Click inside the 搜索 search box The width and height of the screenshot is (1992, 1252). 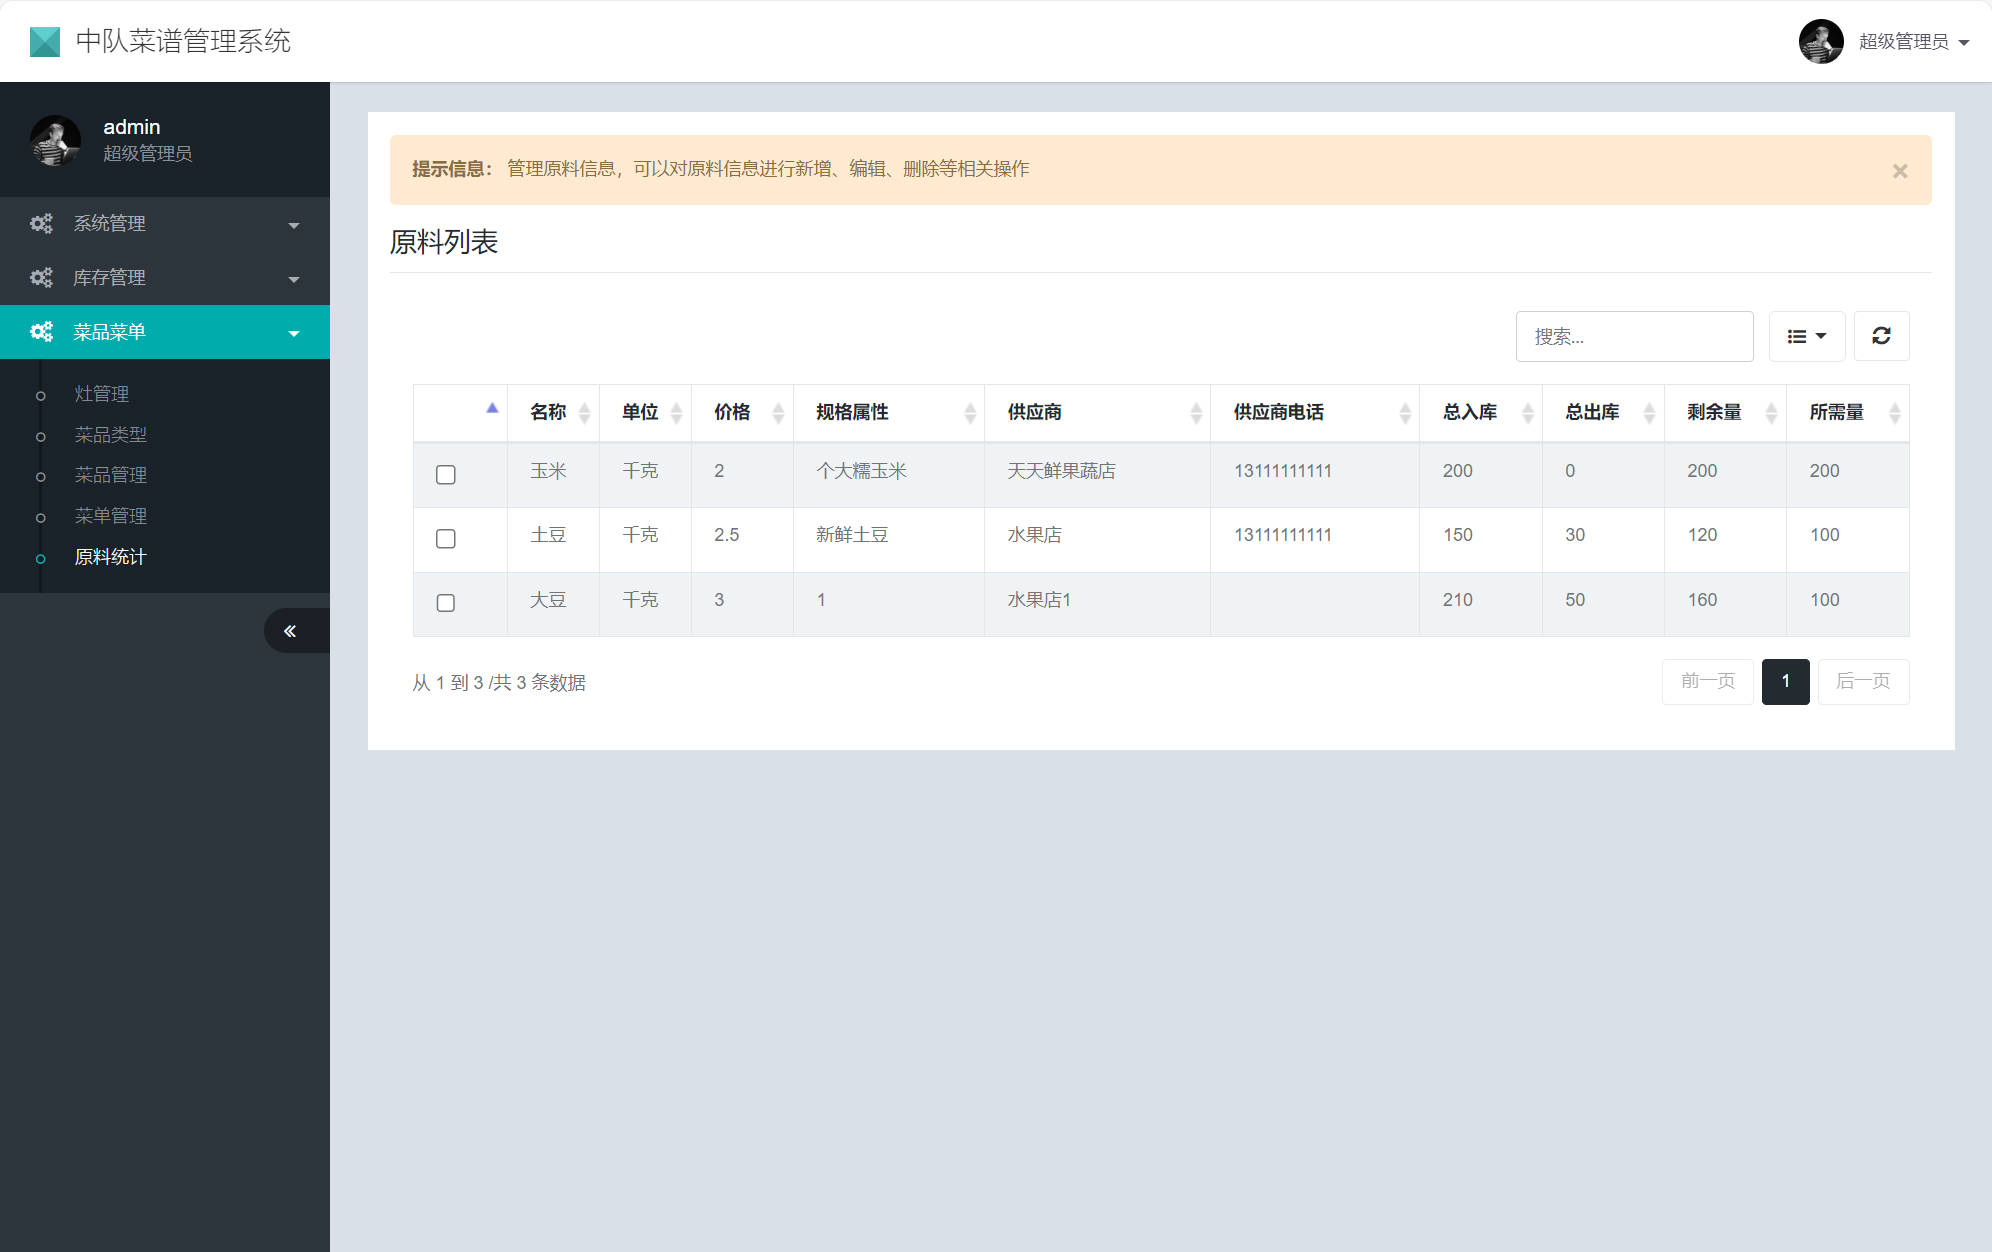click(x=1634, y=336)
